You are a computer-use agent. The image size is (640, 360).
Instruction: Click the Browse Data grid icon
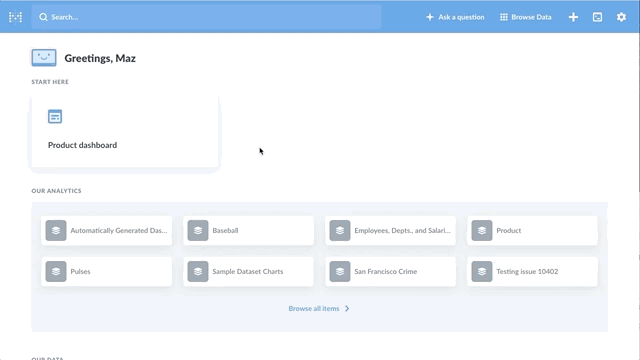(x=504, y=17)
